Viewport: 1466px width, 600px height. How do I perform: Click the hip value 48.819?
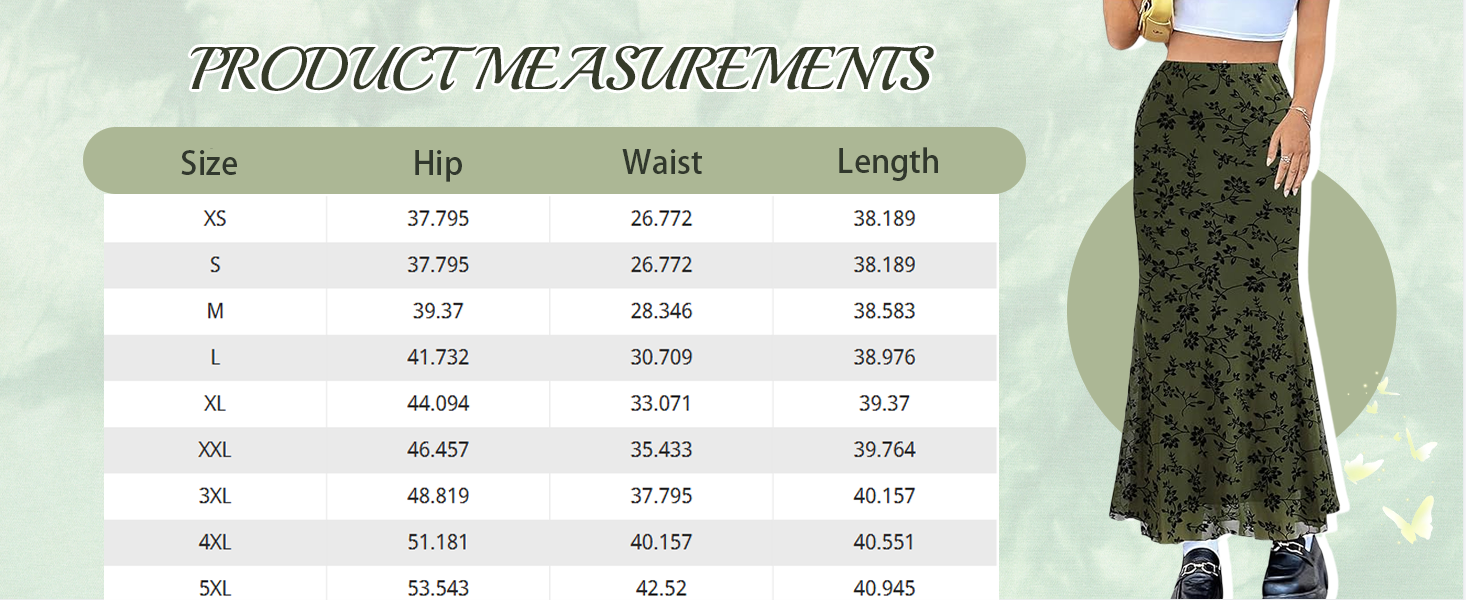(438, 496)
